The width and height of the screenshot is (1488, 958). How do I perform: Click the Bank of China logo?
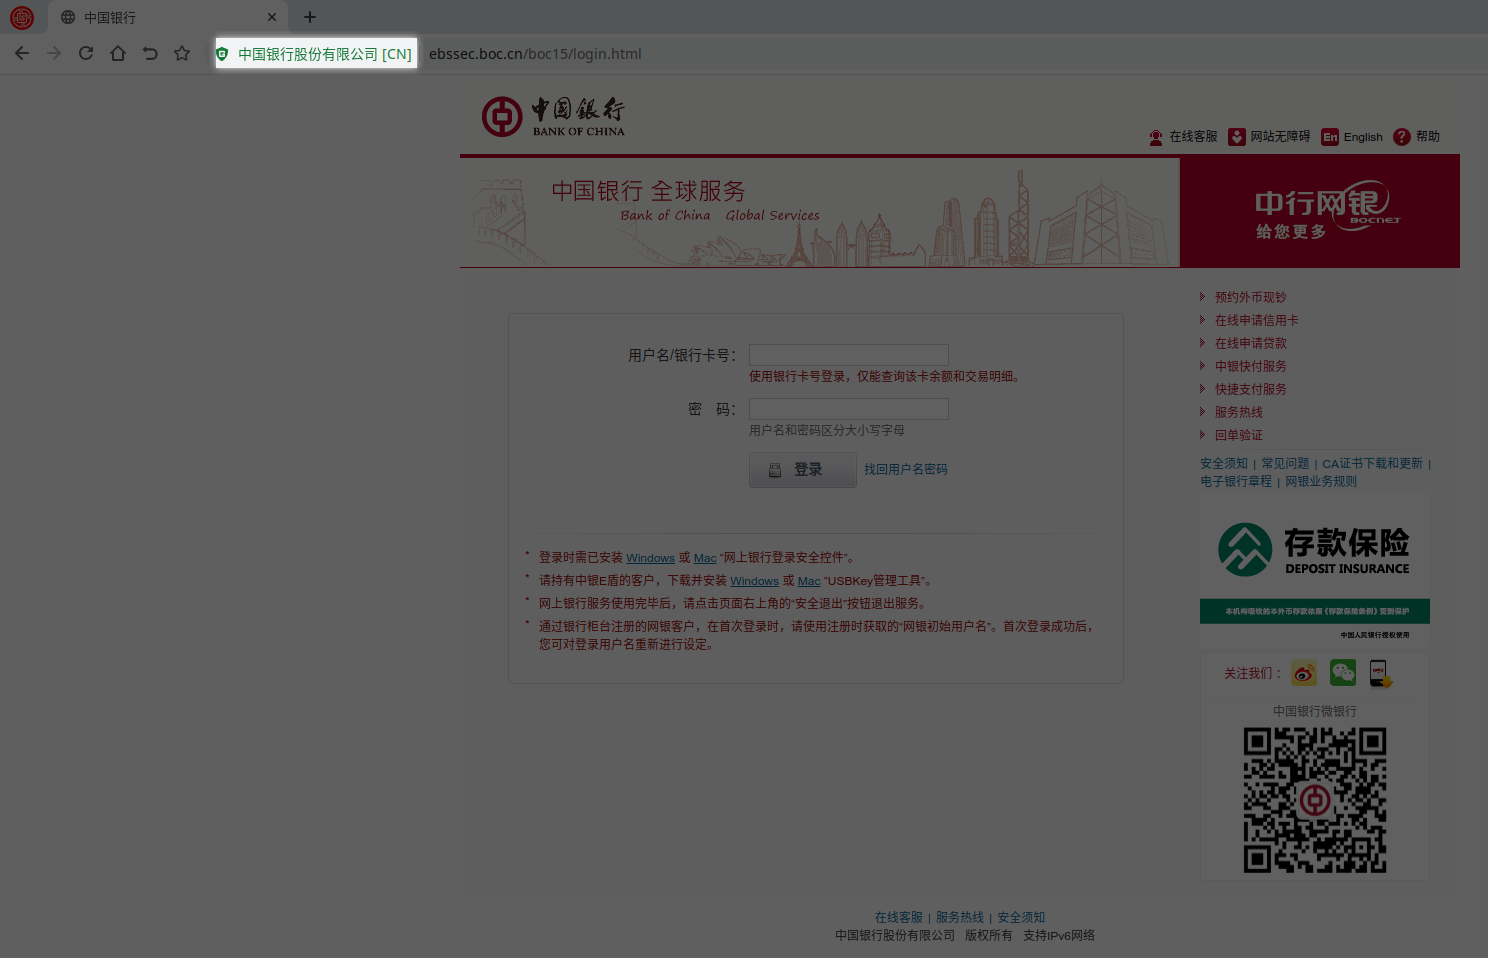(554, 116)
